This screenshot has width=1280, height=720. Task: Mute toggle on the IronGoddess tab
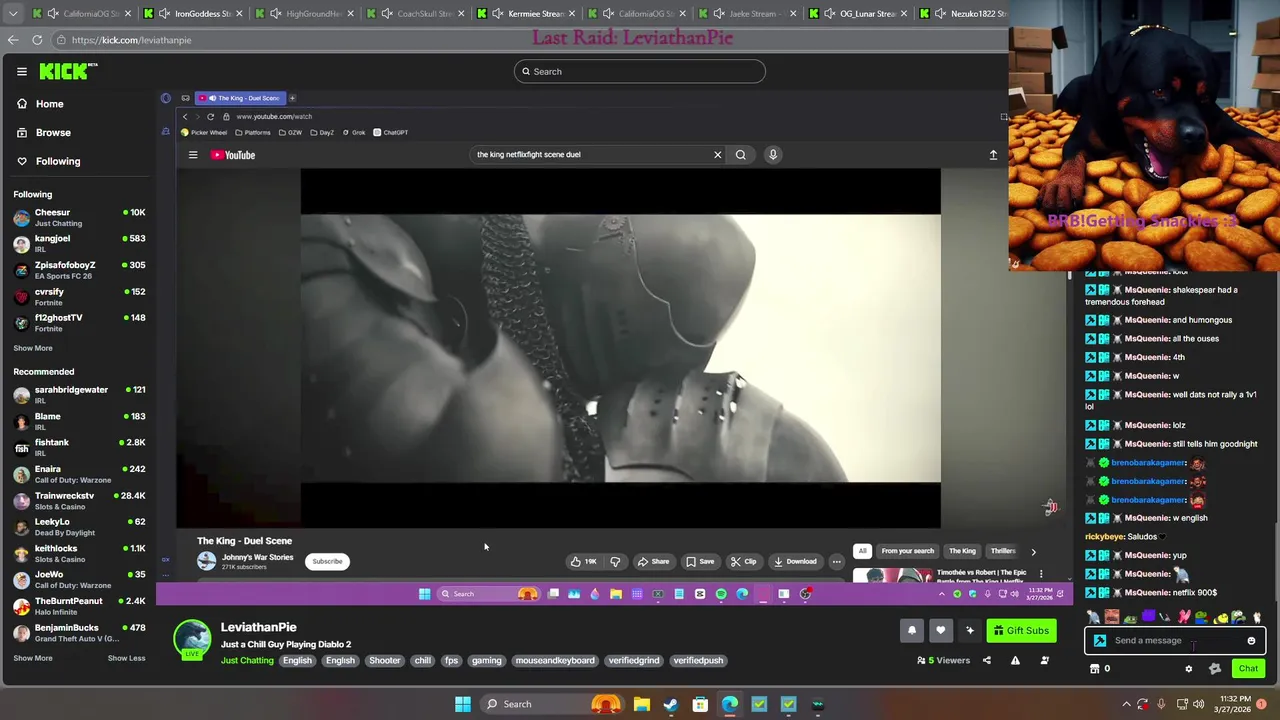click(165, 14)
